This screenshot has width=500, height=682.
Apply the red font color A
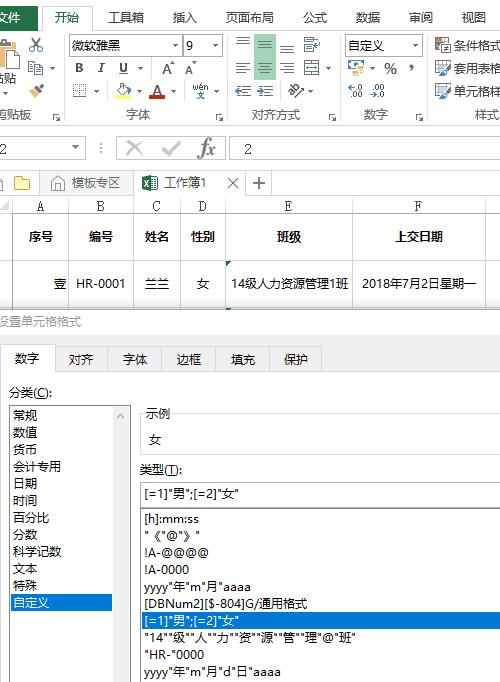(x=157, y=91)
